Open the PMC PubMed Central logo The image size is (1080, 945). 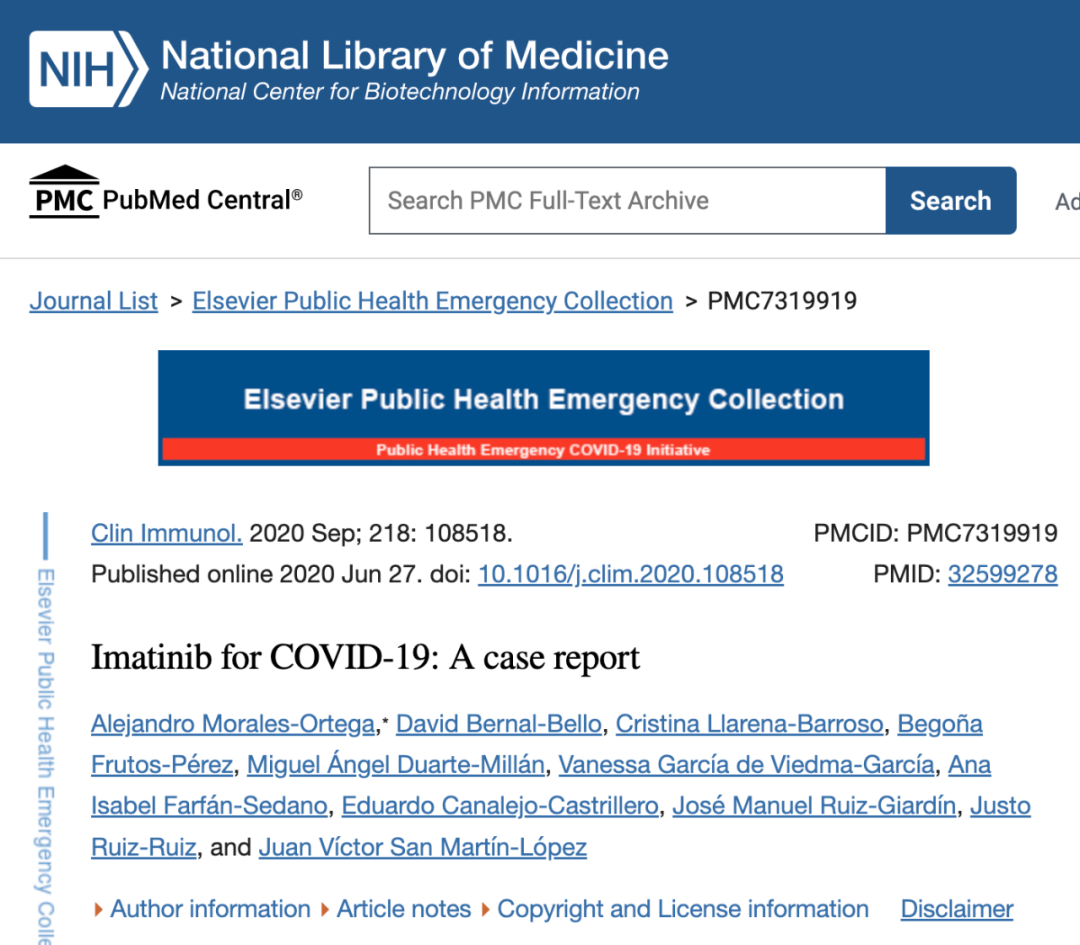(x=165, y=193)
